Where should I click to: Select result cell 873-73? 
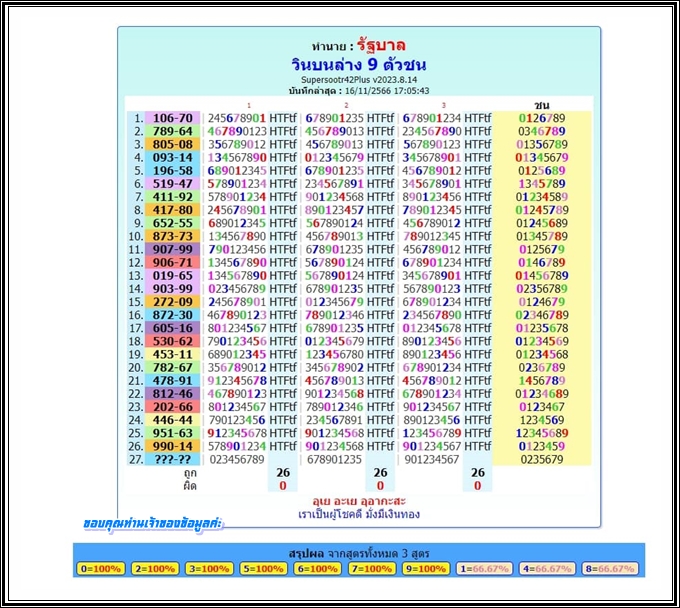173,236
